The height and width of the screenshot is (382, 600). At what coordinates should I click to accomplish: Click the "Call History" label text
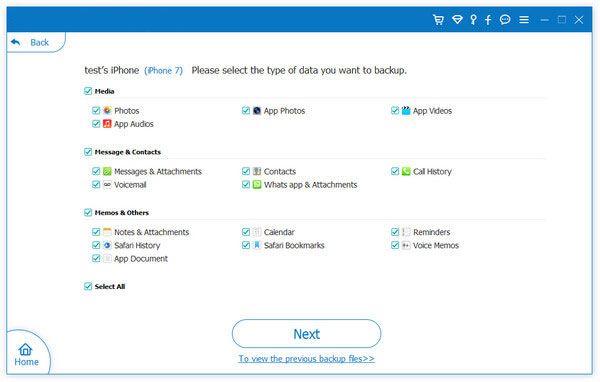tap(432, 171)
